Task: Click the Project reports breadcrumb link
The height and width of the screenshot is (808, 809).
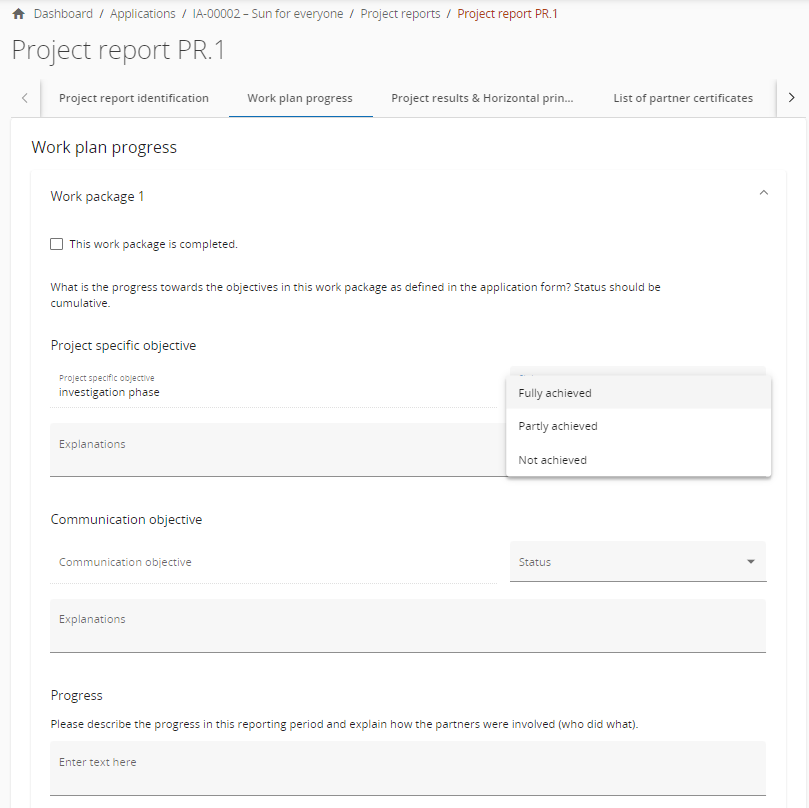Action: click(400, 14)
